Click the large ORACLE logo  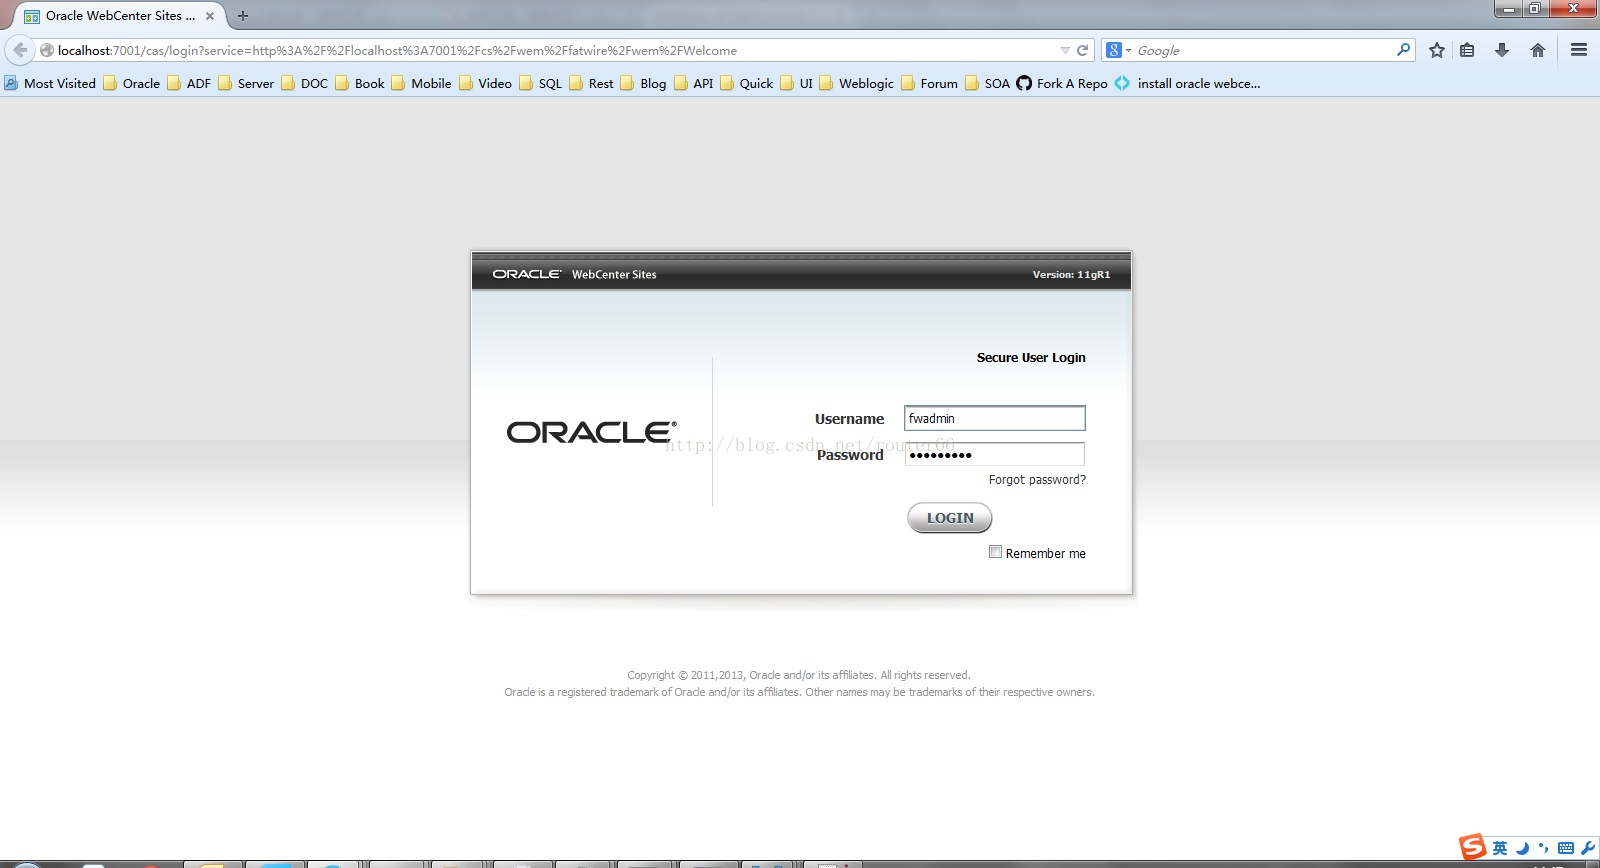point(591,432)
